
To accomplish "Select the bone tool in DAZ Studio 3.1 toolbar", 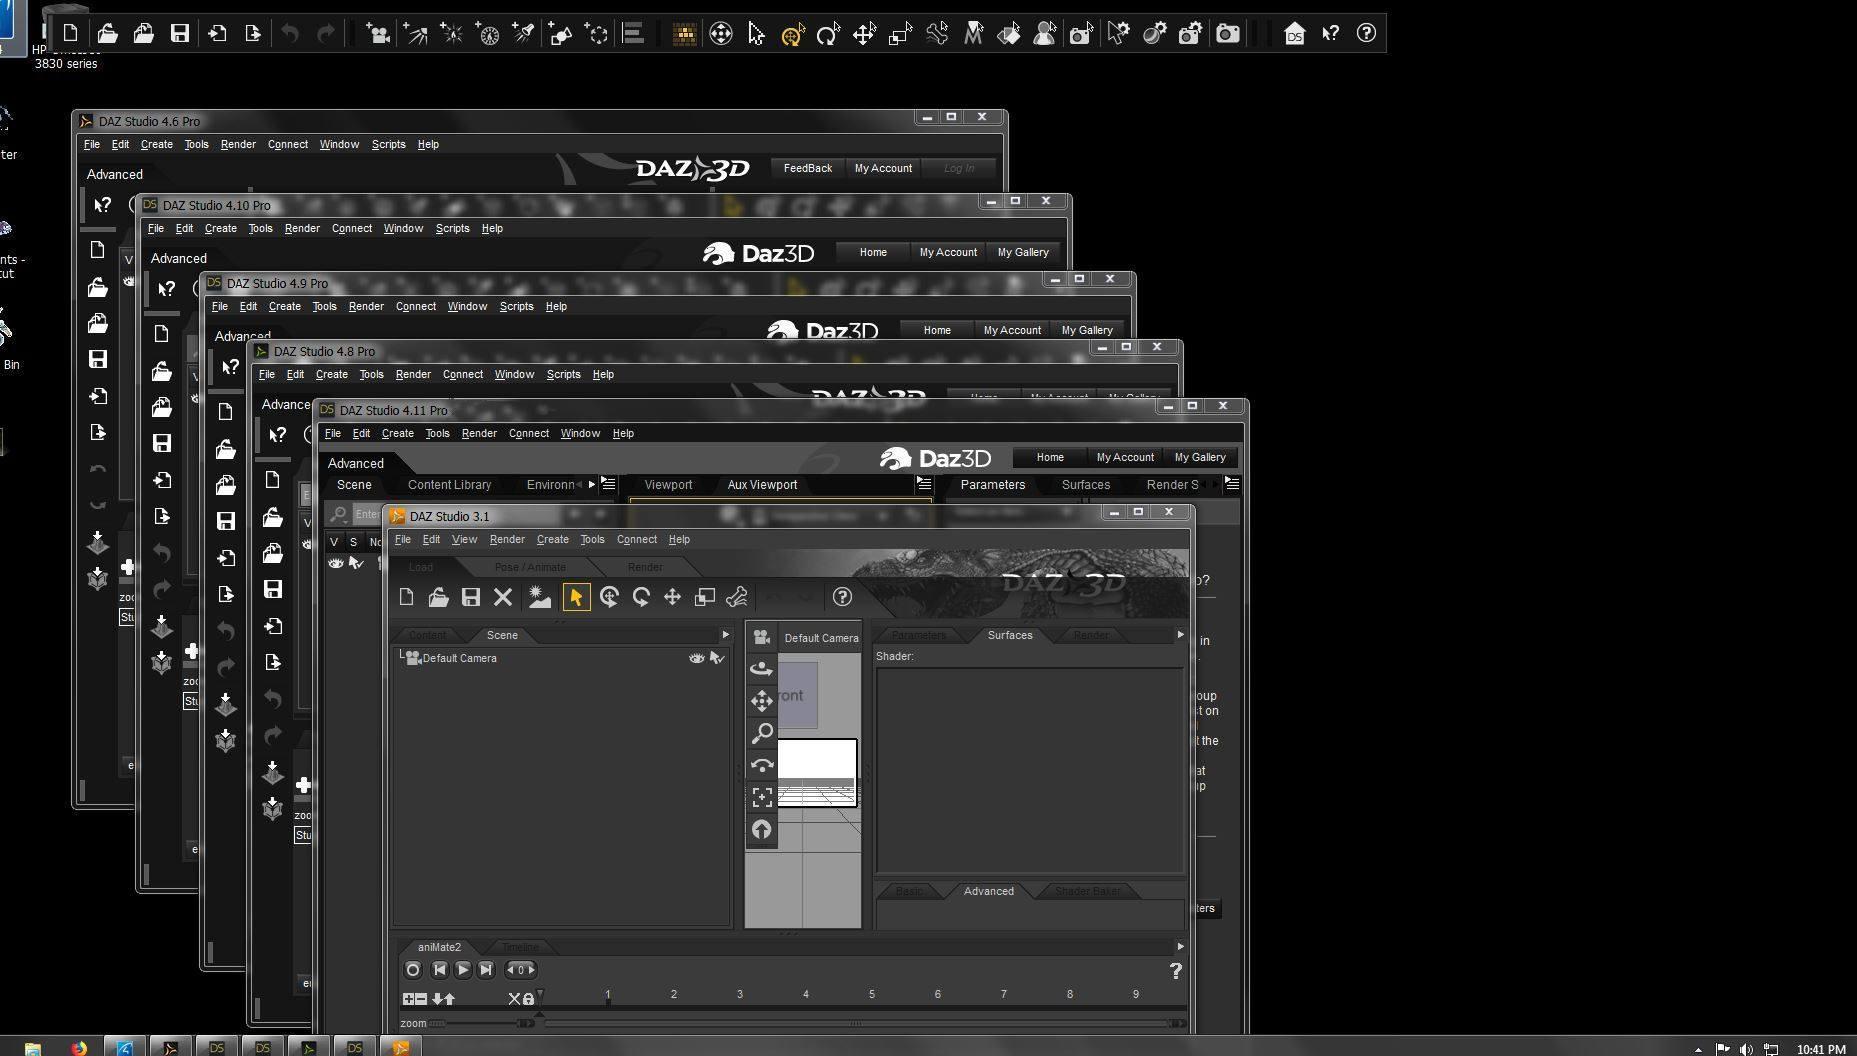I will coord(737,597).
